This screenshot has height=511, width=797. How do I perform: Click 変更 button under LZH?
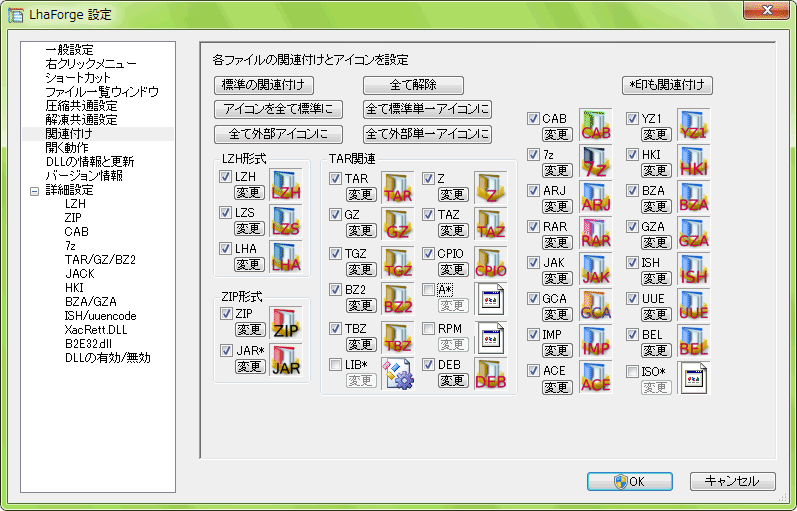point(249,193)
